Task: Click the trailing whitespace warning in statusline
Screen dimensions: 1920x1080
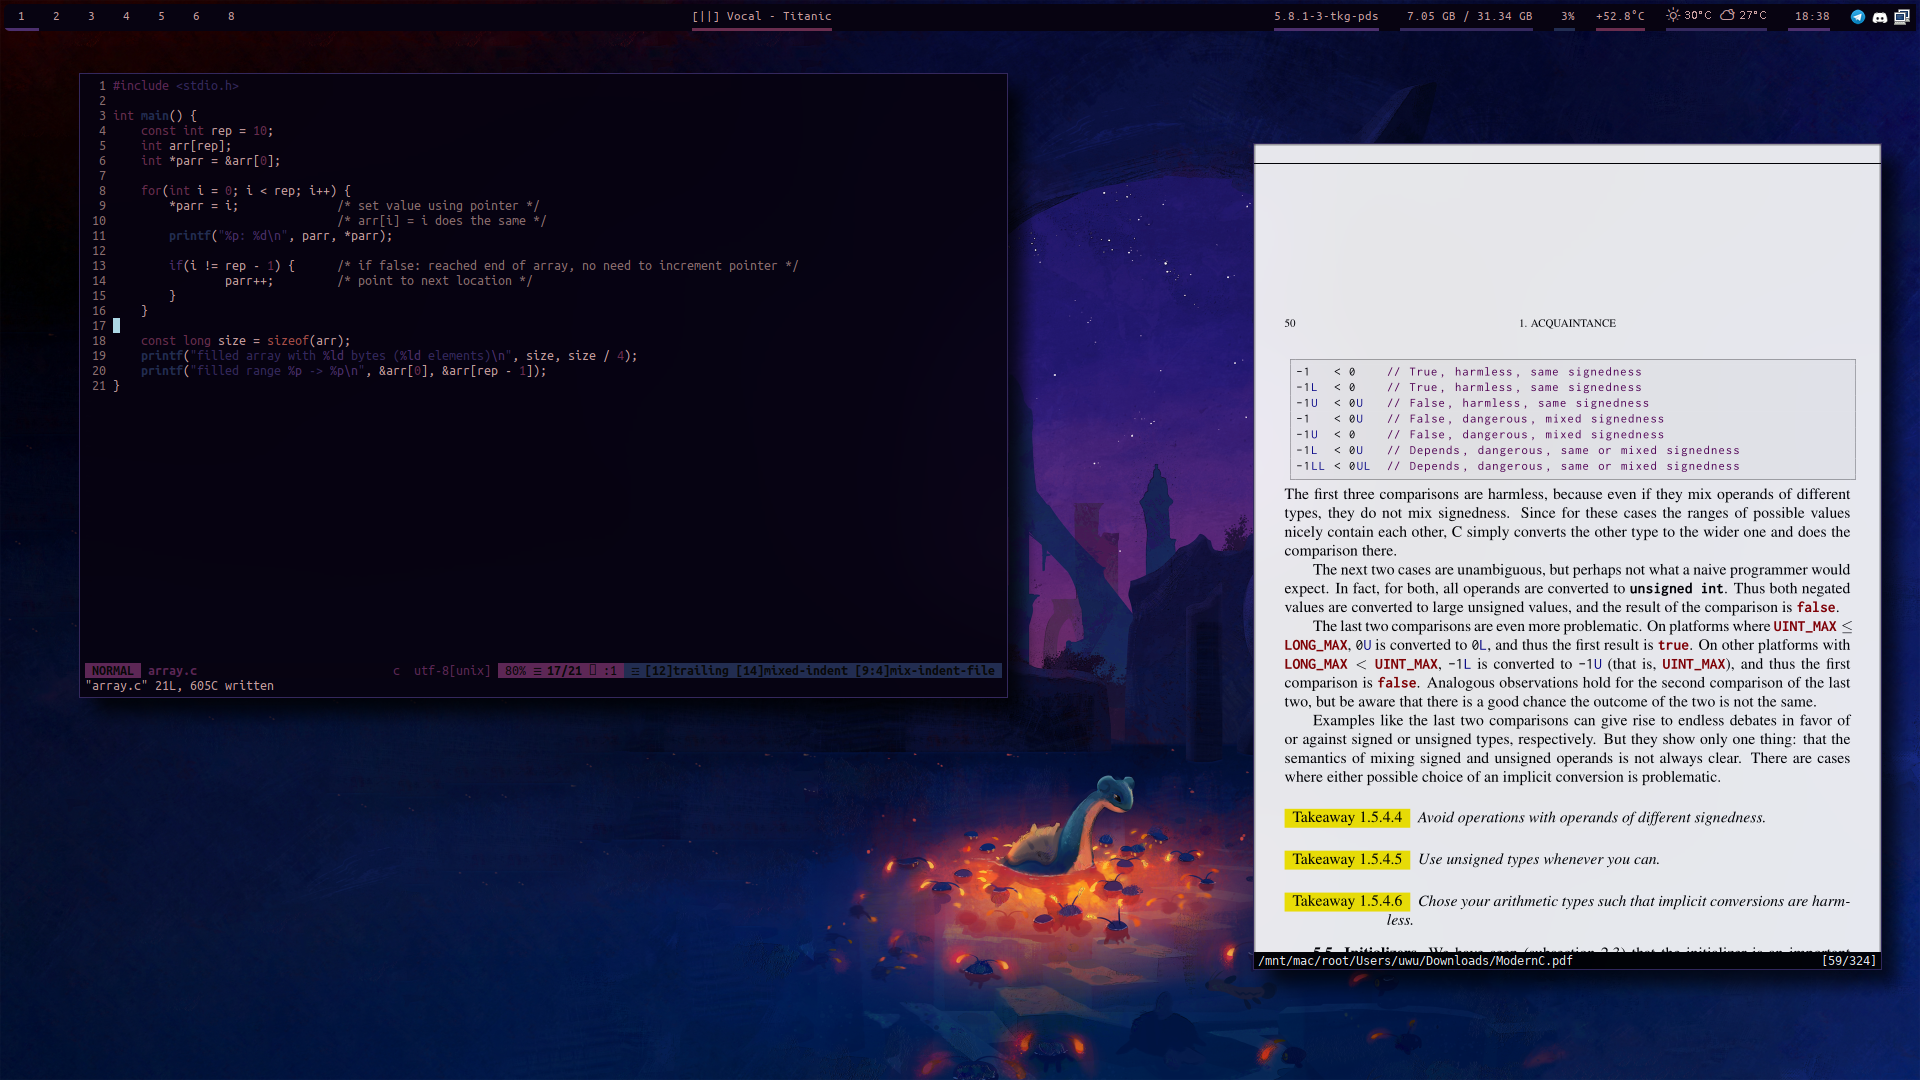Action: tap(687, 671)
